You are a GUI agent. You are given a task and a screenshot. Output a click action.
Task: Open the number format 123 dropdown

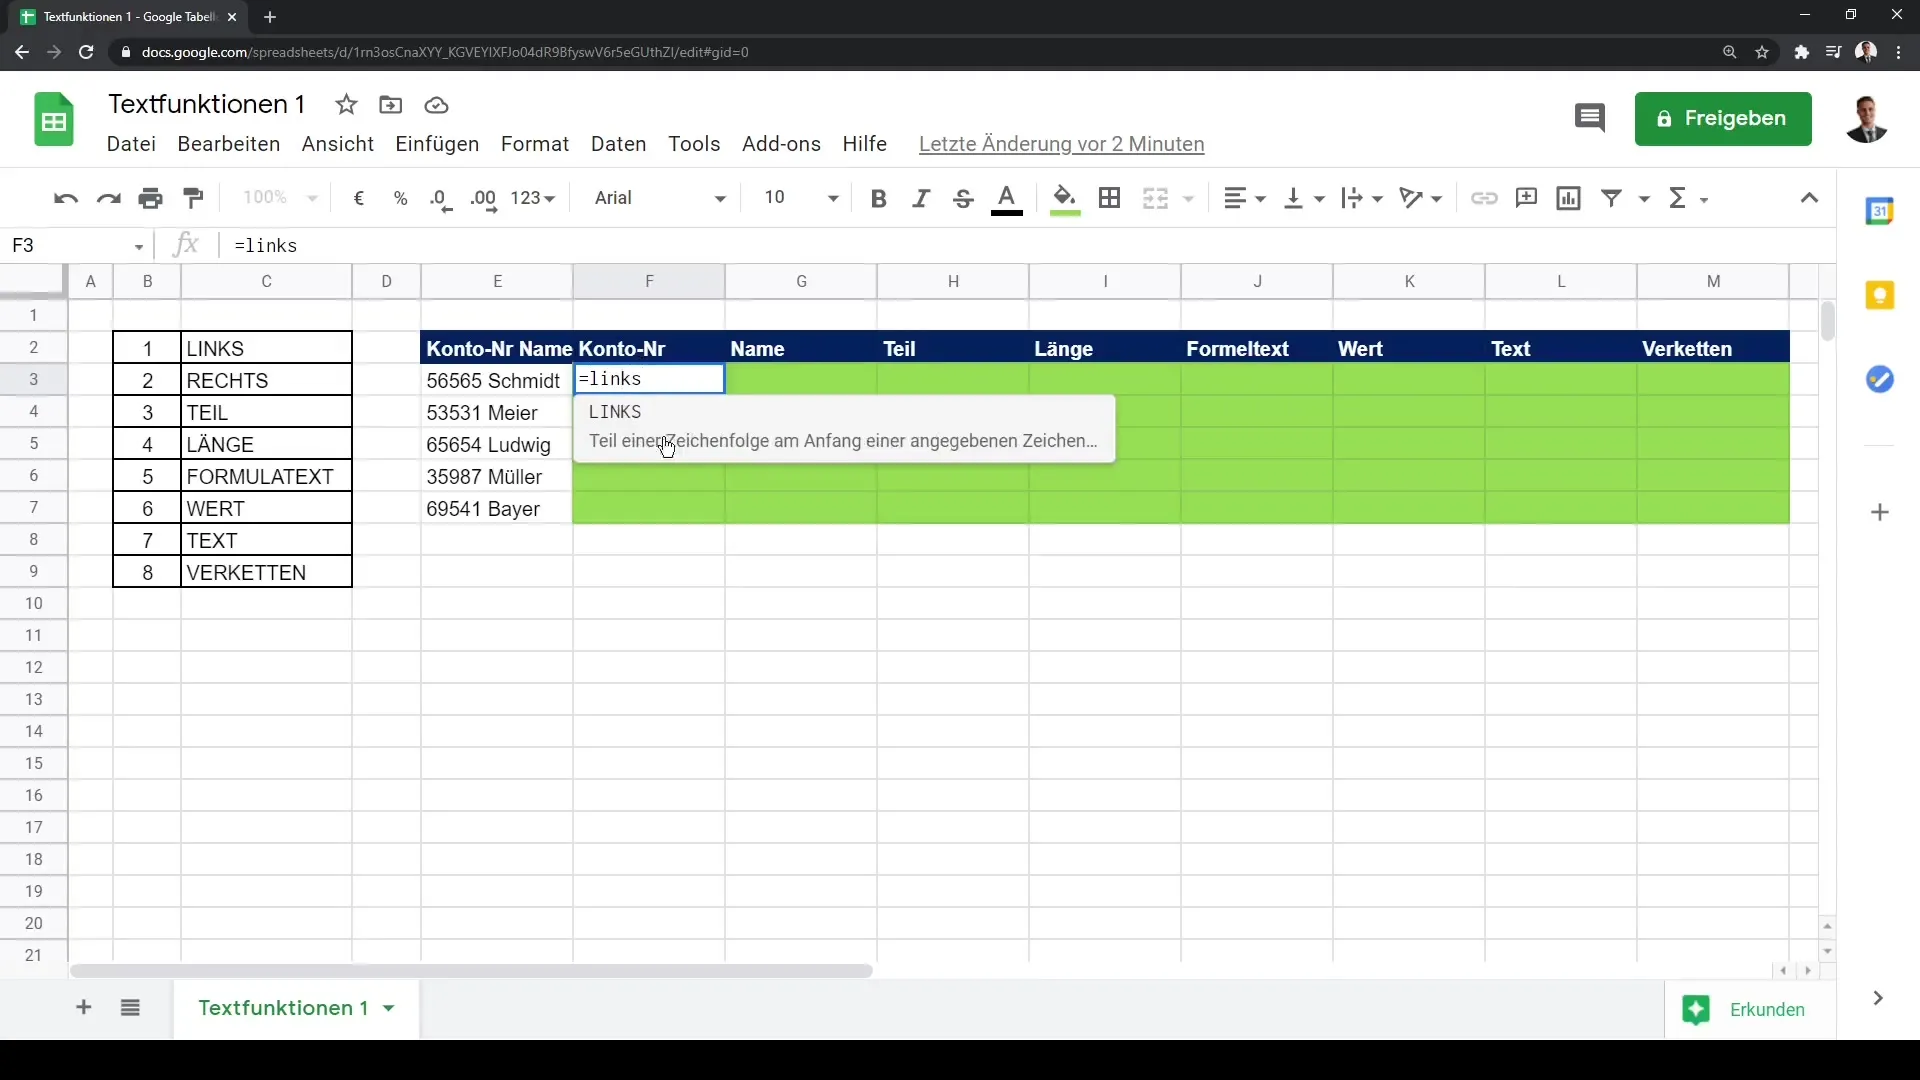(x=532, y=198)
